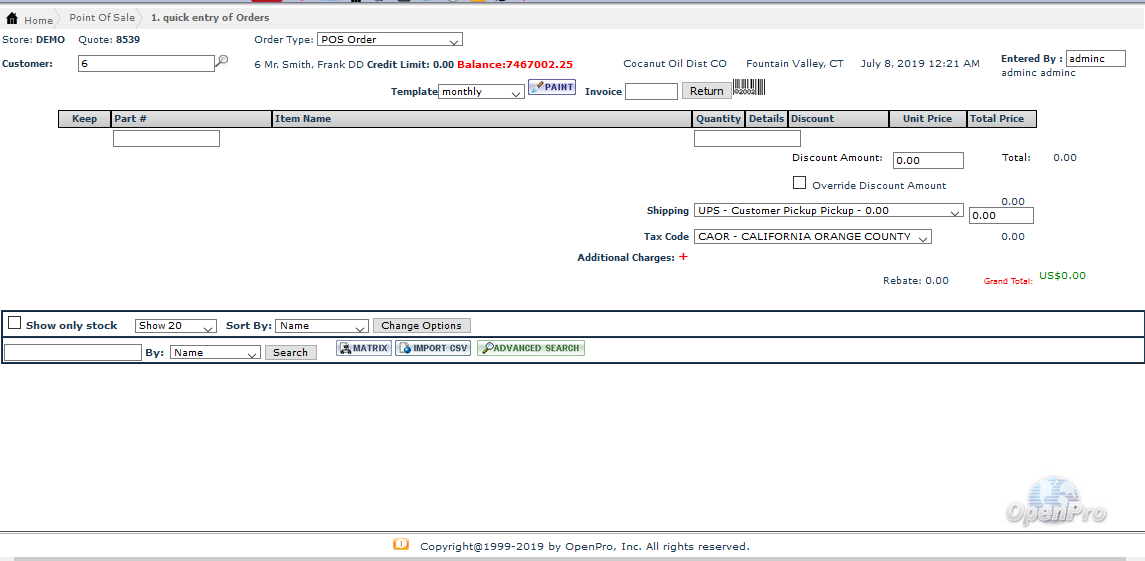Open the Order Type dropdown
Image resolution: width=1145 pixels, height=561 pixels.
coord(390,40)
